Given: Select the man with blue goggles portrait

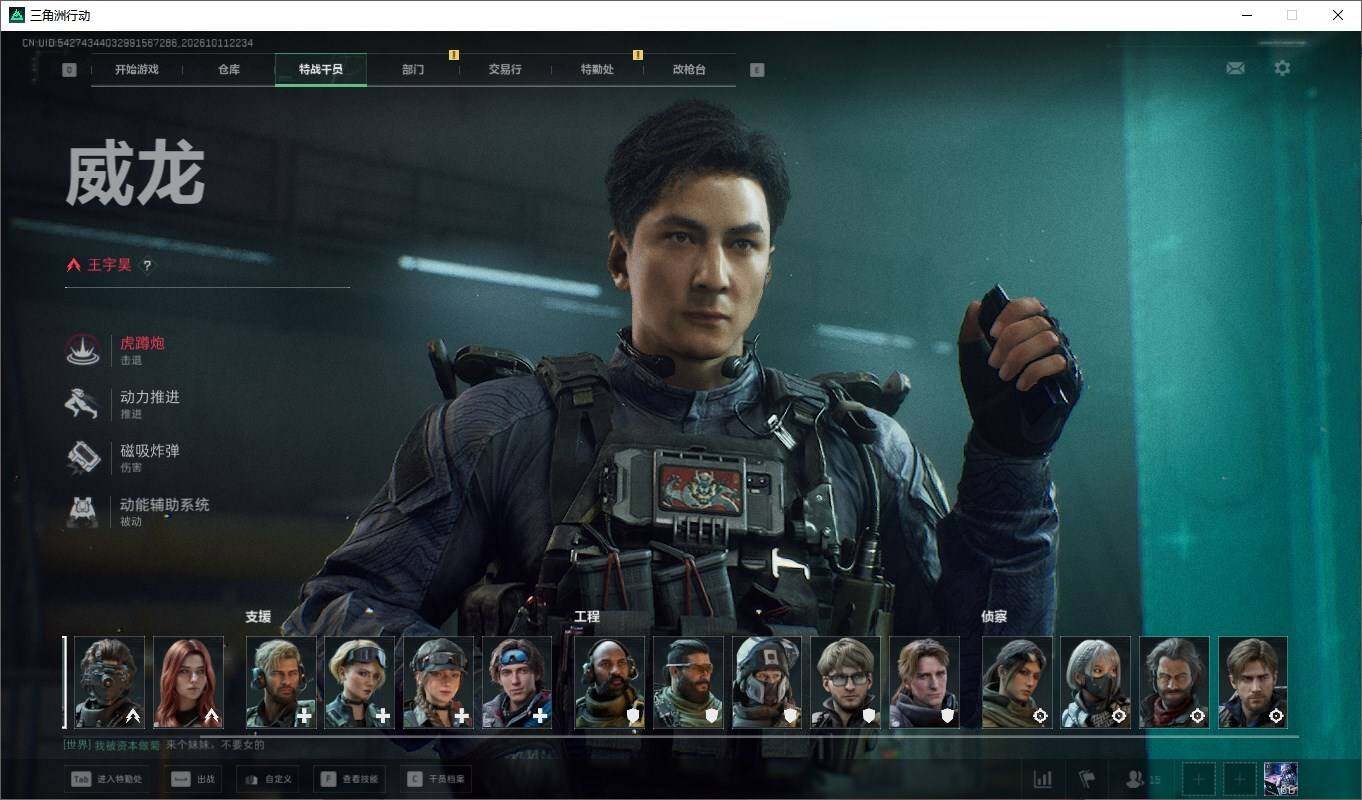Looking at the screenshot, I should tap(517, 682).
